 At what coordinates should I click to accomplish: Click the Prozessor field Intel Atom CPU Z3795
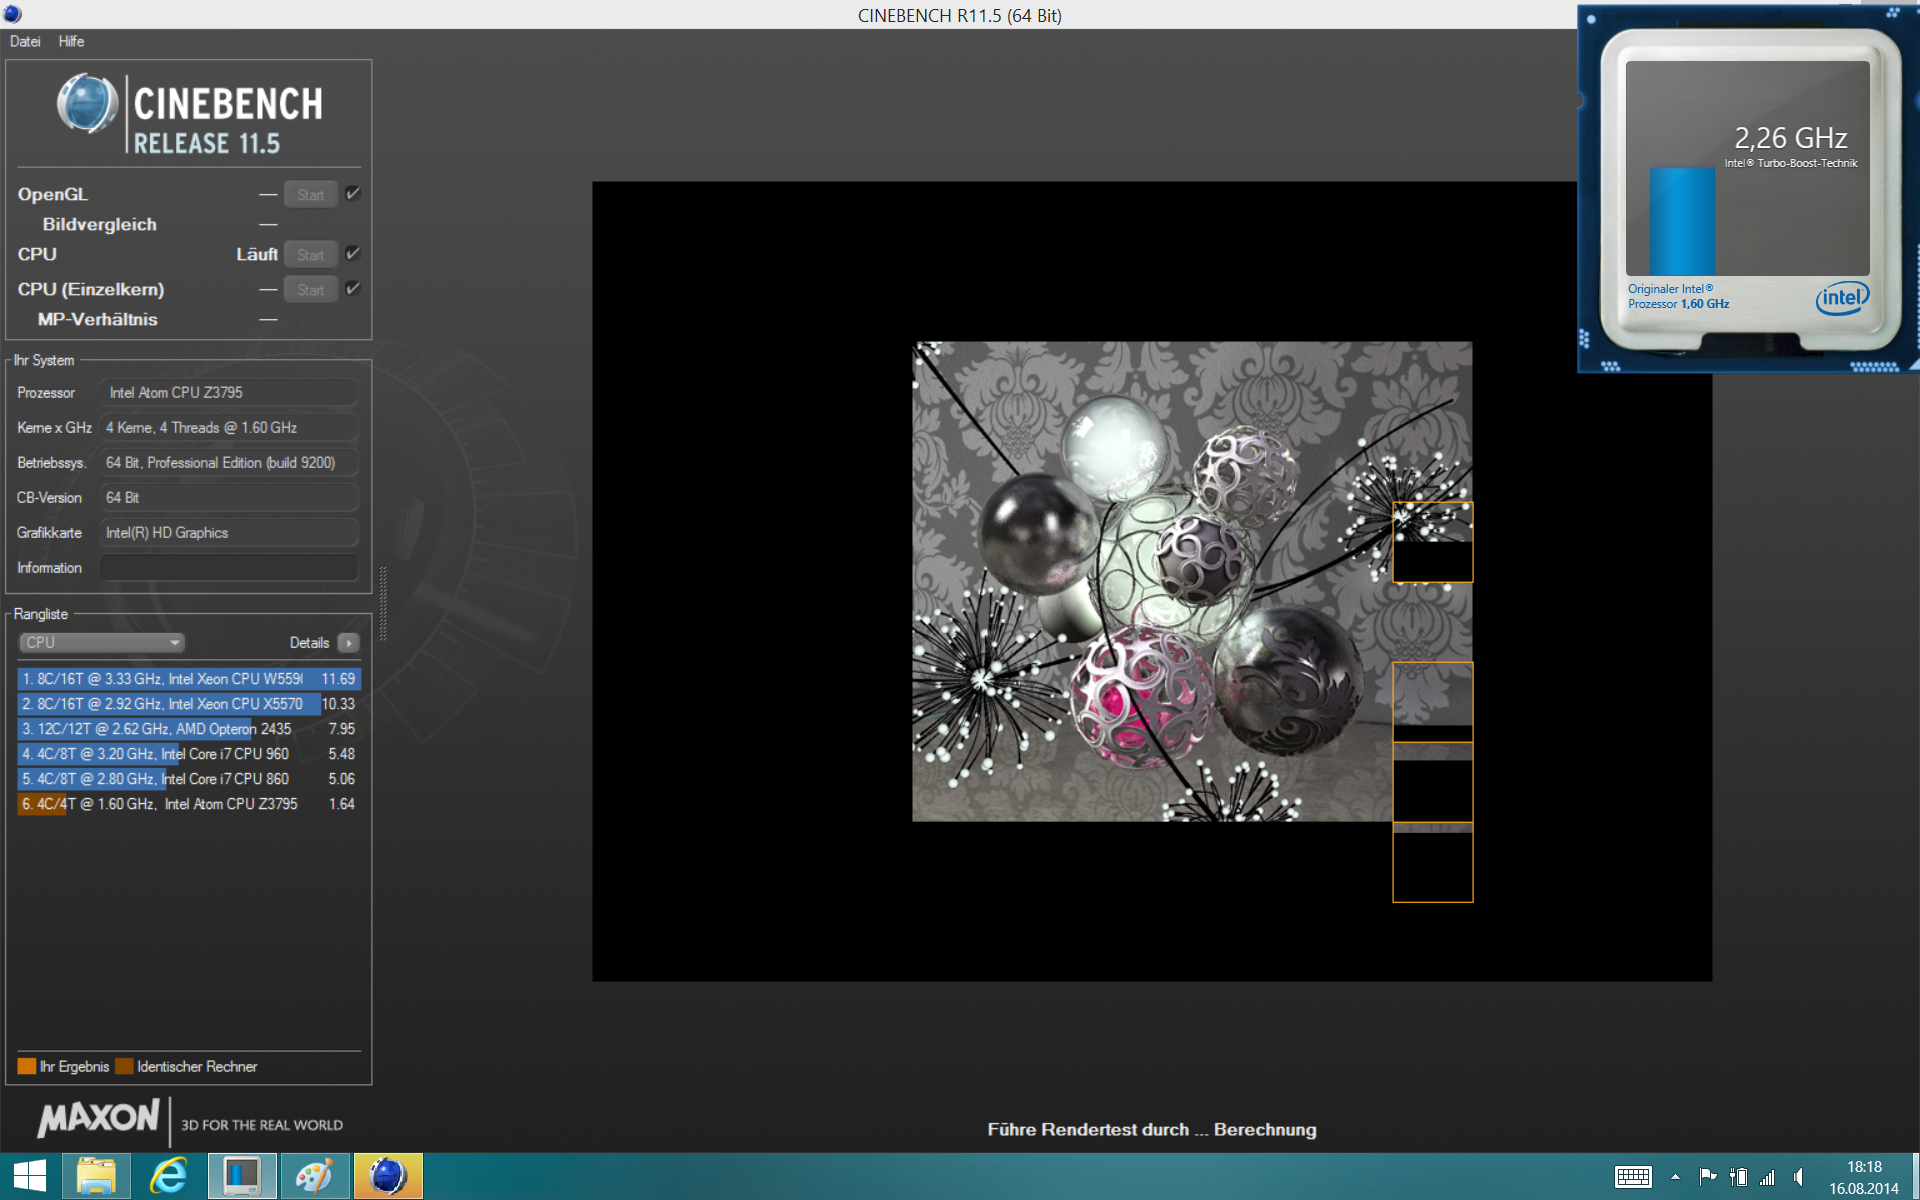[229, 393]
